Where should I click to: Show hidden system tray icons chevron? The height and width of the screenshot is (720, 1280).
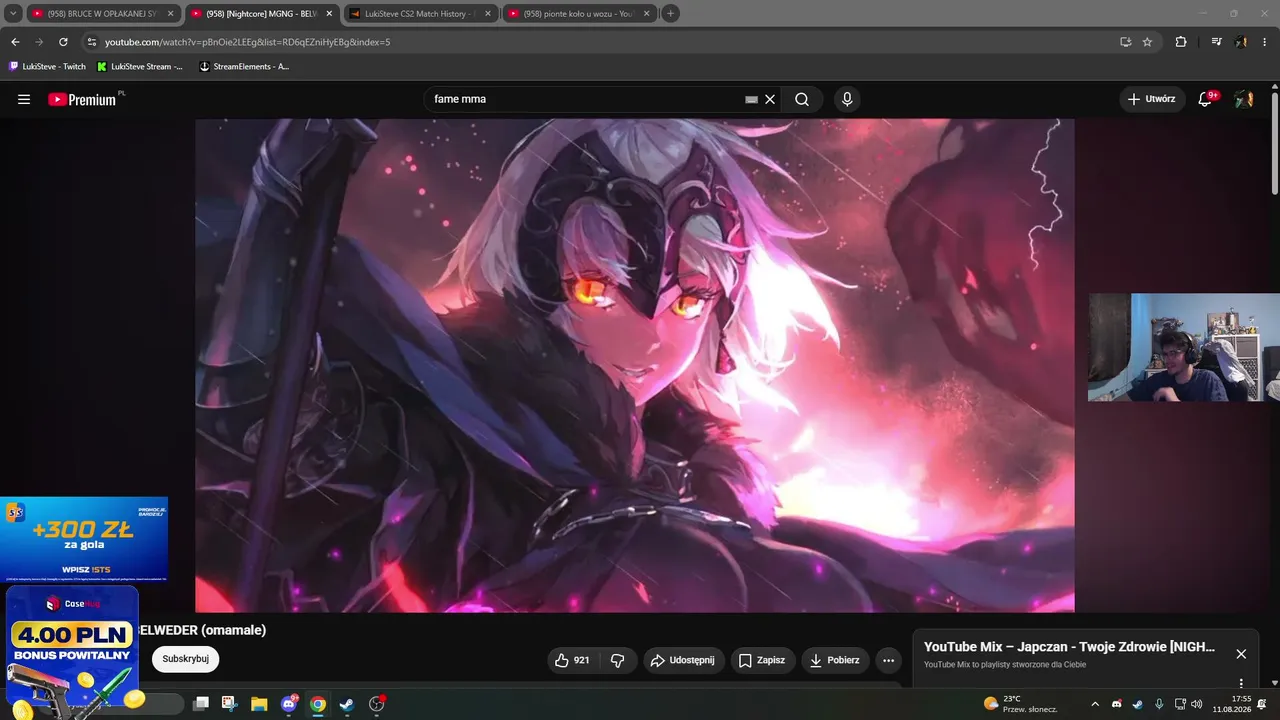point(1095,704)
